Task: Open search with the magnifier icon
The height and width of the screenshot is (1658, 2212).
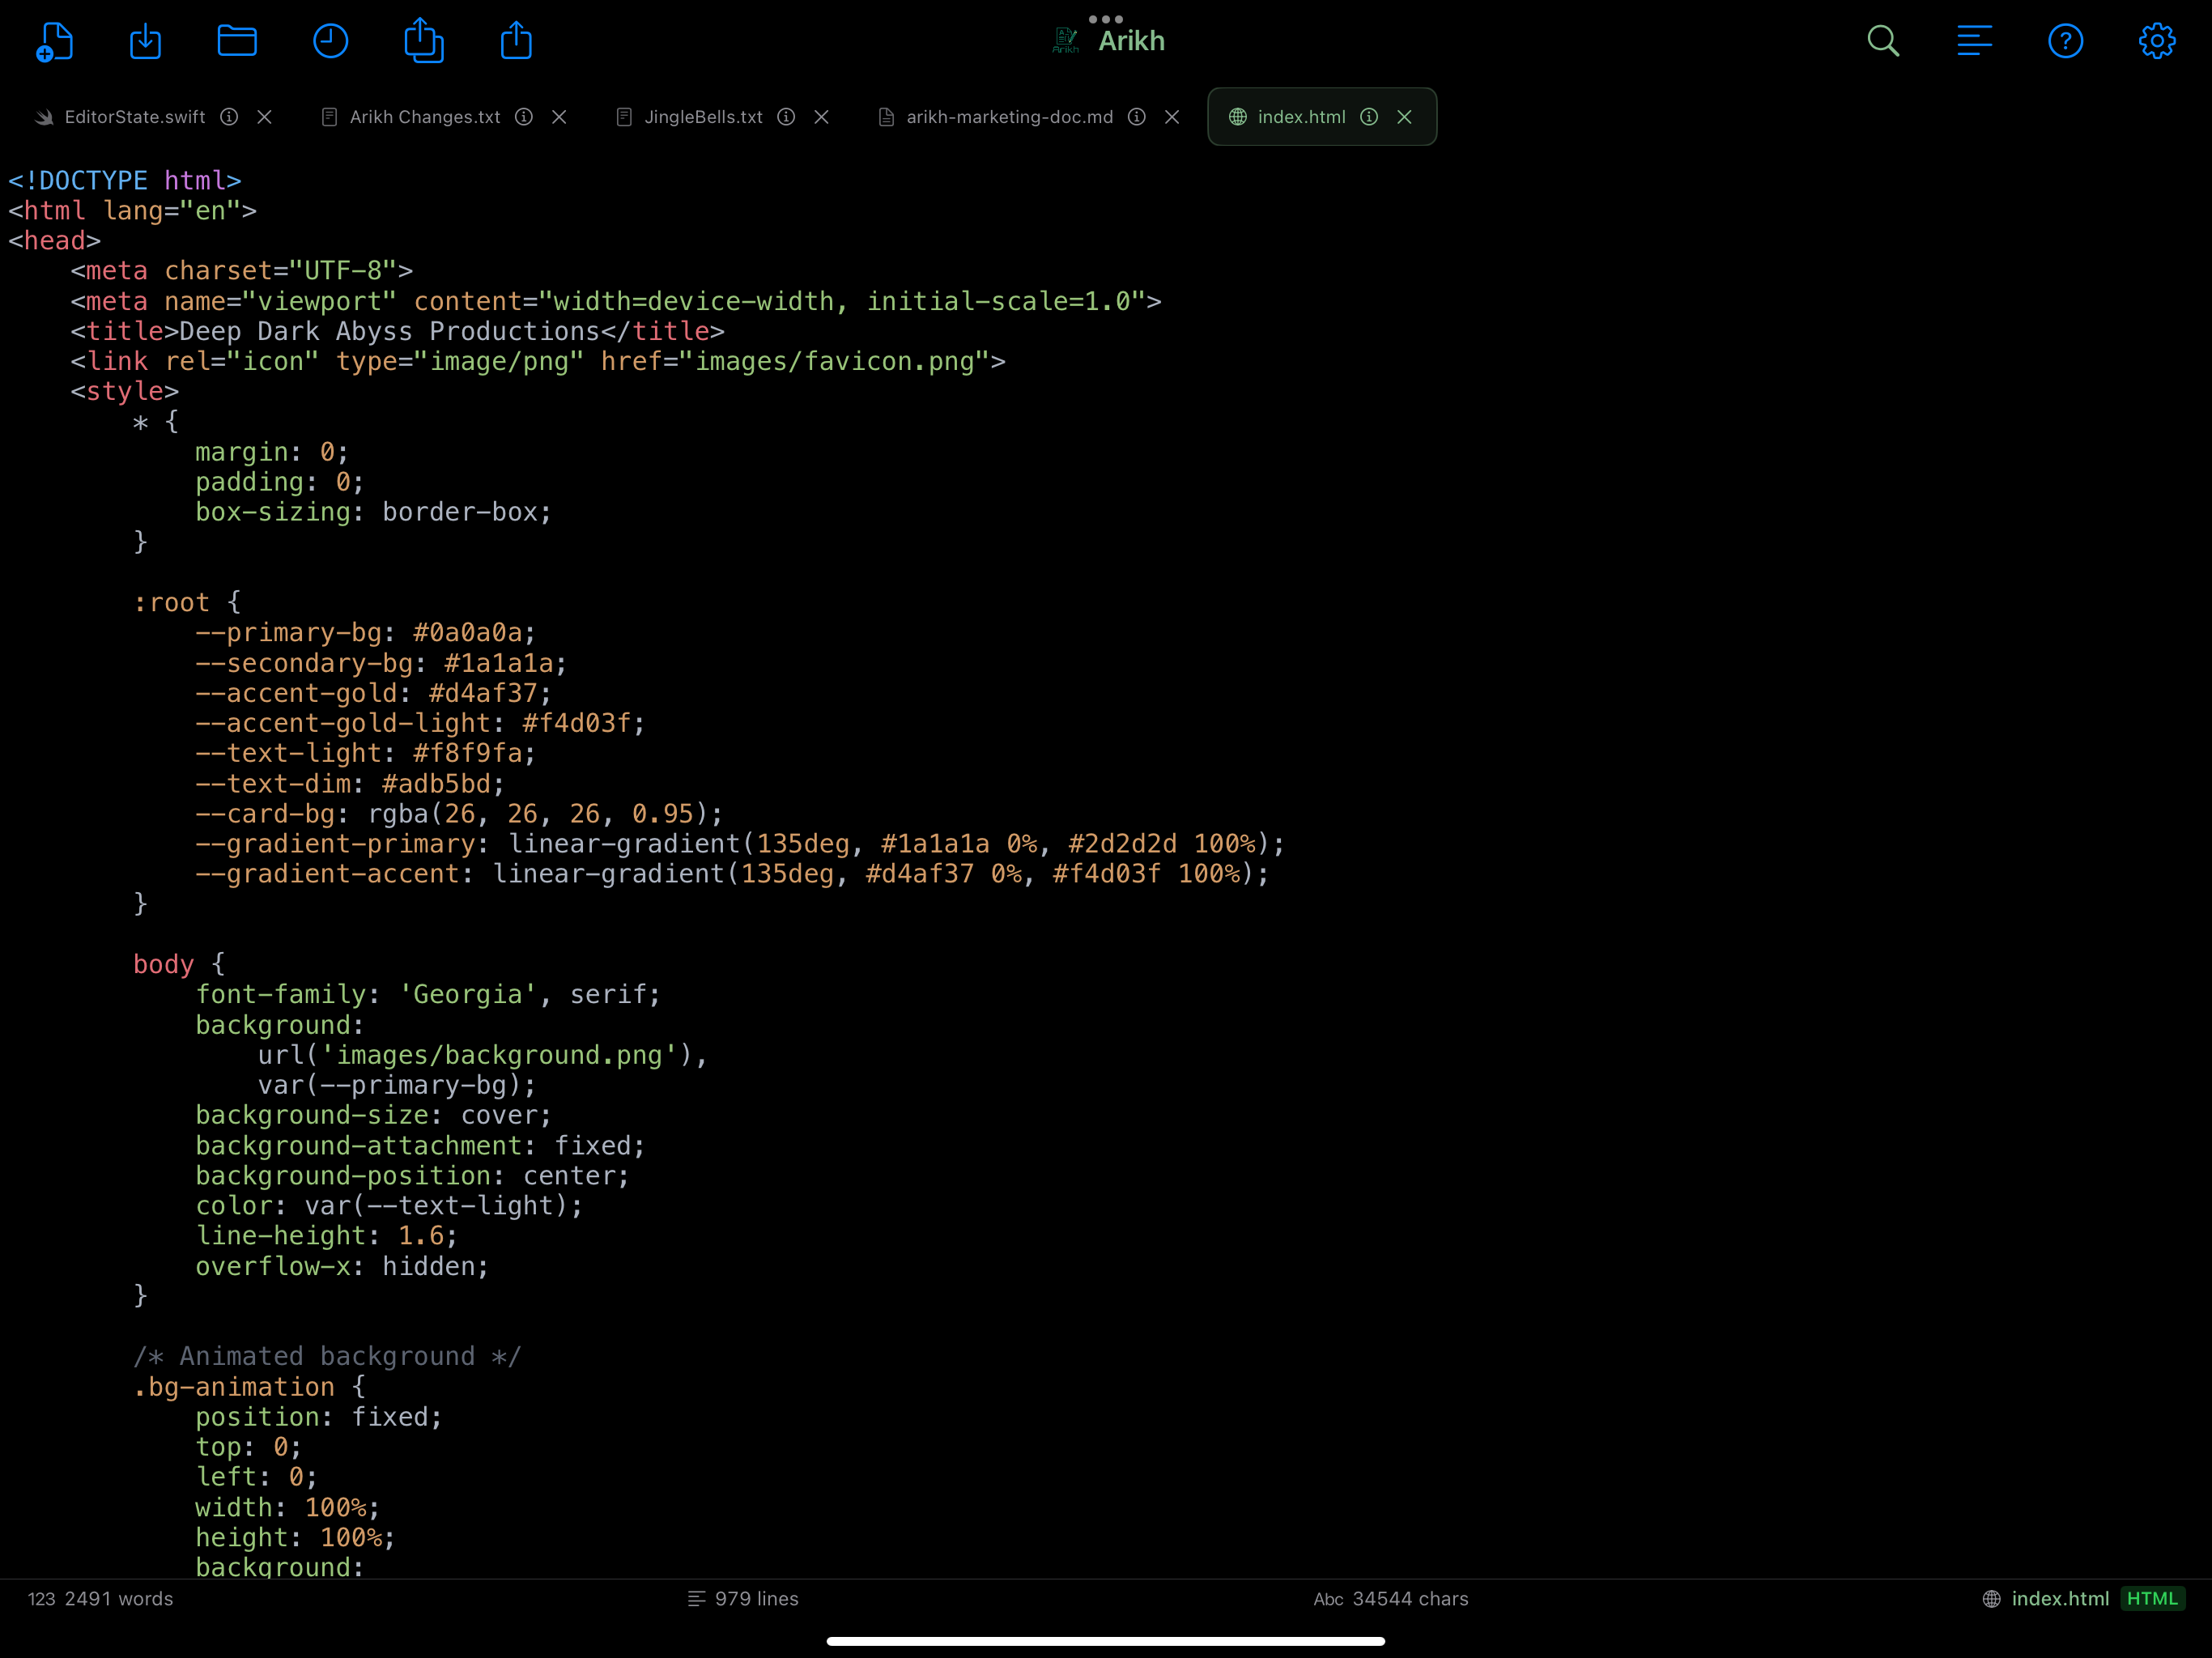Action: pos(1883,41)
